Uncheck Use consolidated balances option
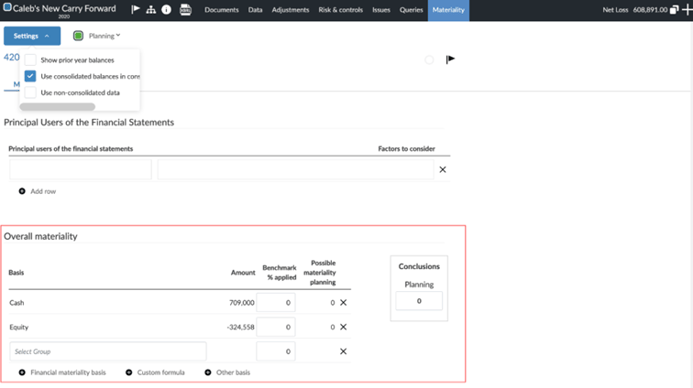693x388 pixels. point(30,76)
